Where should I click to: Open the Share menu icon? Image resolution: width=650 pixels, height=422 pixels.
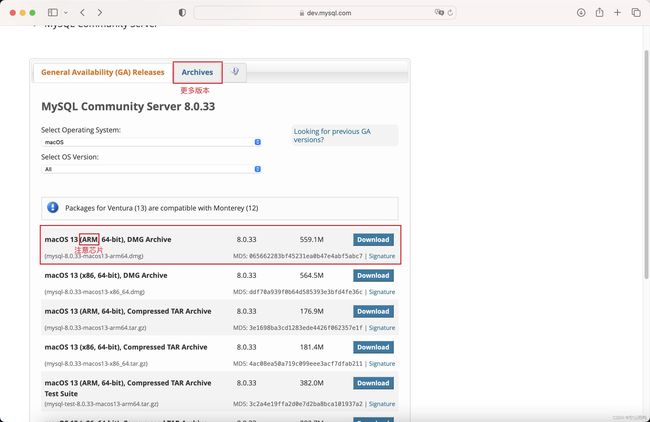[x=599, y=12]
